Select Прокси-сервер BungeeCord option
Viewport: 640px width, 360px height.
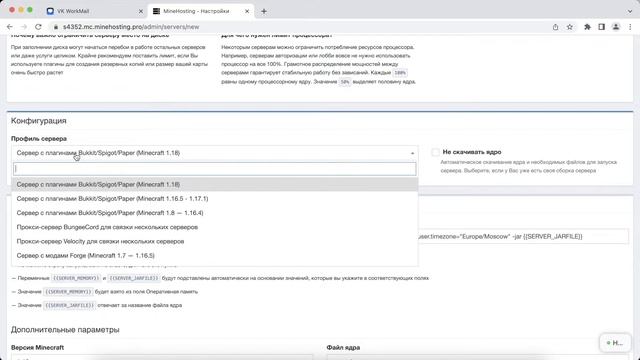(215, 227)
